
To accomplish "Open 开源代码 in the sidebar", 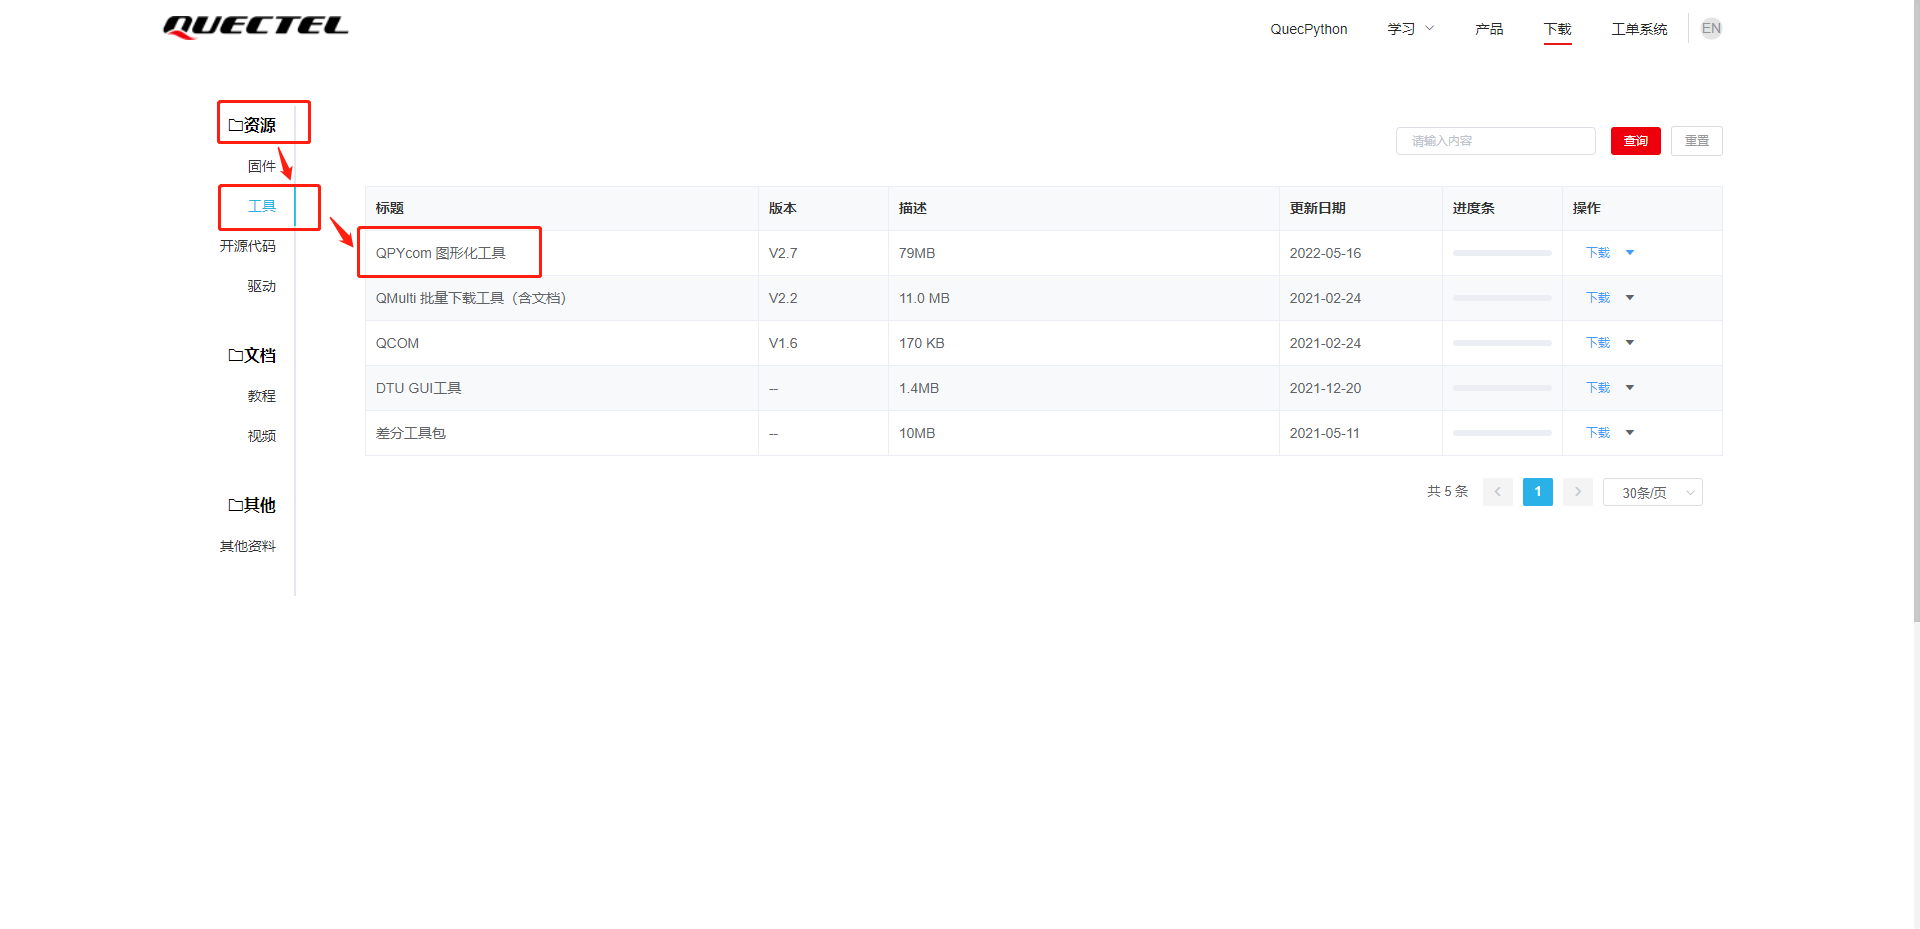I will pos(248,246).
